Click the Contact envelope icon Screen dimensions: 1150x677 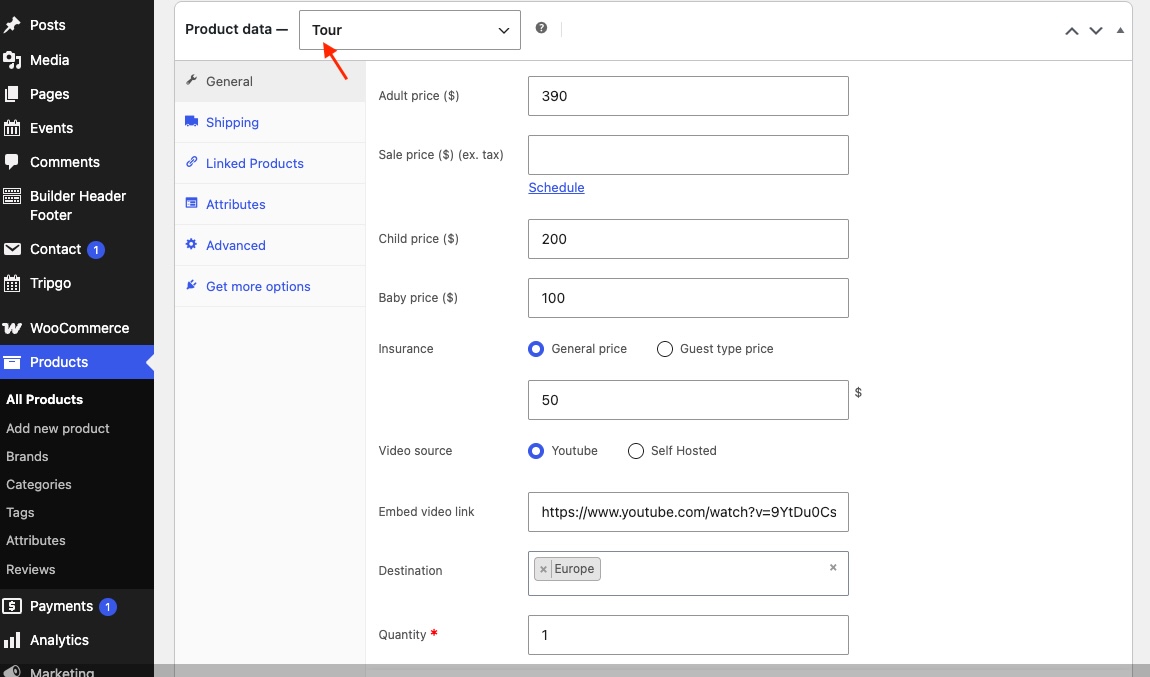point(12,249)
